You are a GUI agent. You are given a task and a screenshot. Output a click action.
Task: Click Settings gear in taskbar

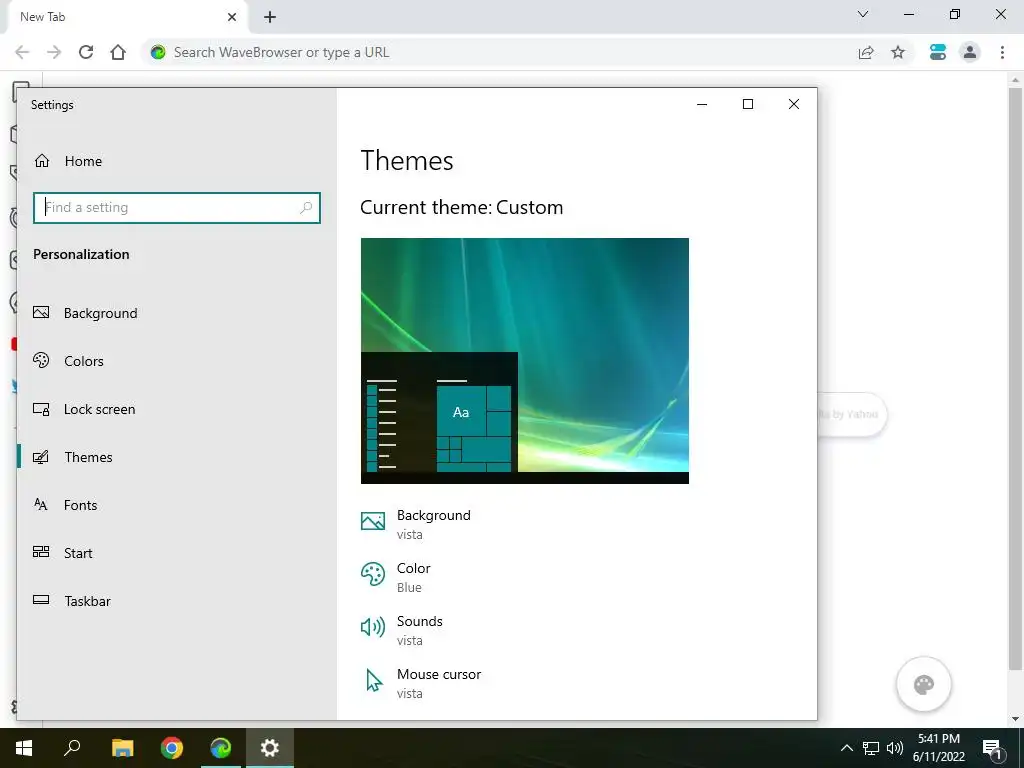click(x=270, y=748)
